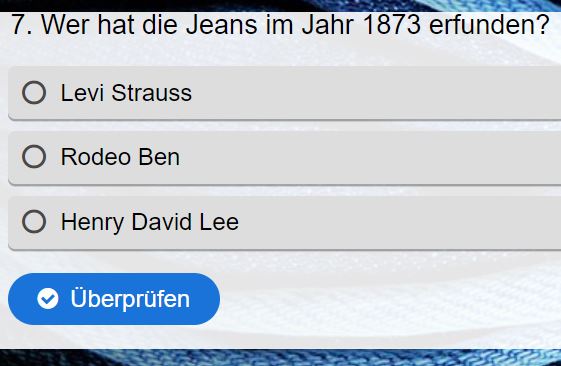Screen dimensions: 561x366
Task: Click the empty area of the Levi Strauss row
Action: pyautogui.click(x=376, y=93)
